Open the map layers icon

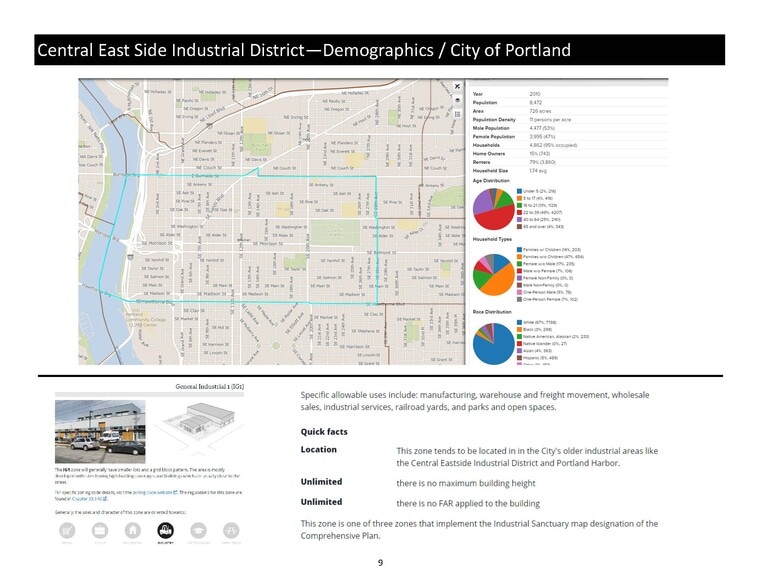[x=457, y=100]
